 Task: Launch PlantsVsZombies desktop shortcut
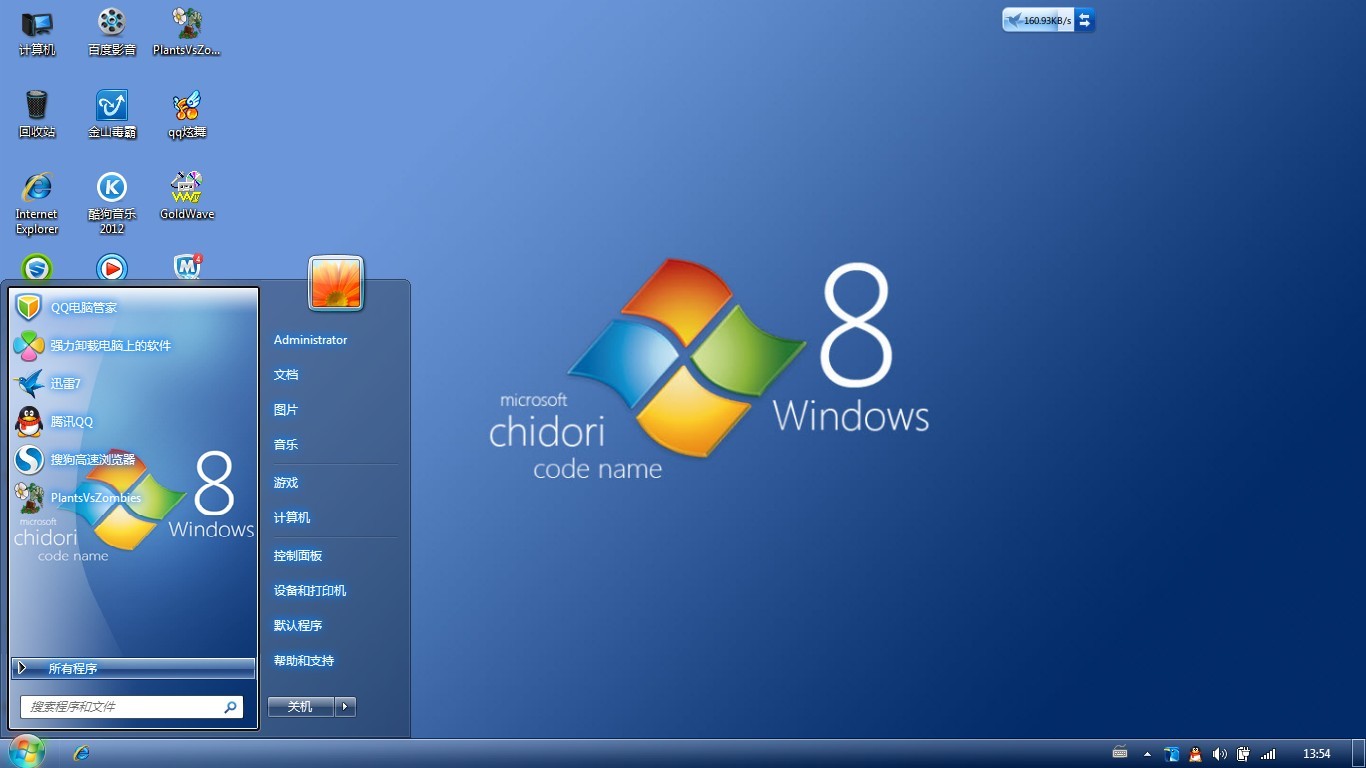(x=187, y=32)
